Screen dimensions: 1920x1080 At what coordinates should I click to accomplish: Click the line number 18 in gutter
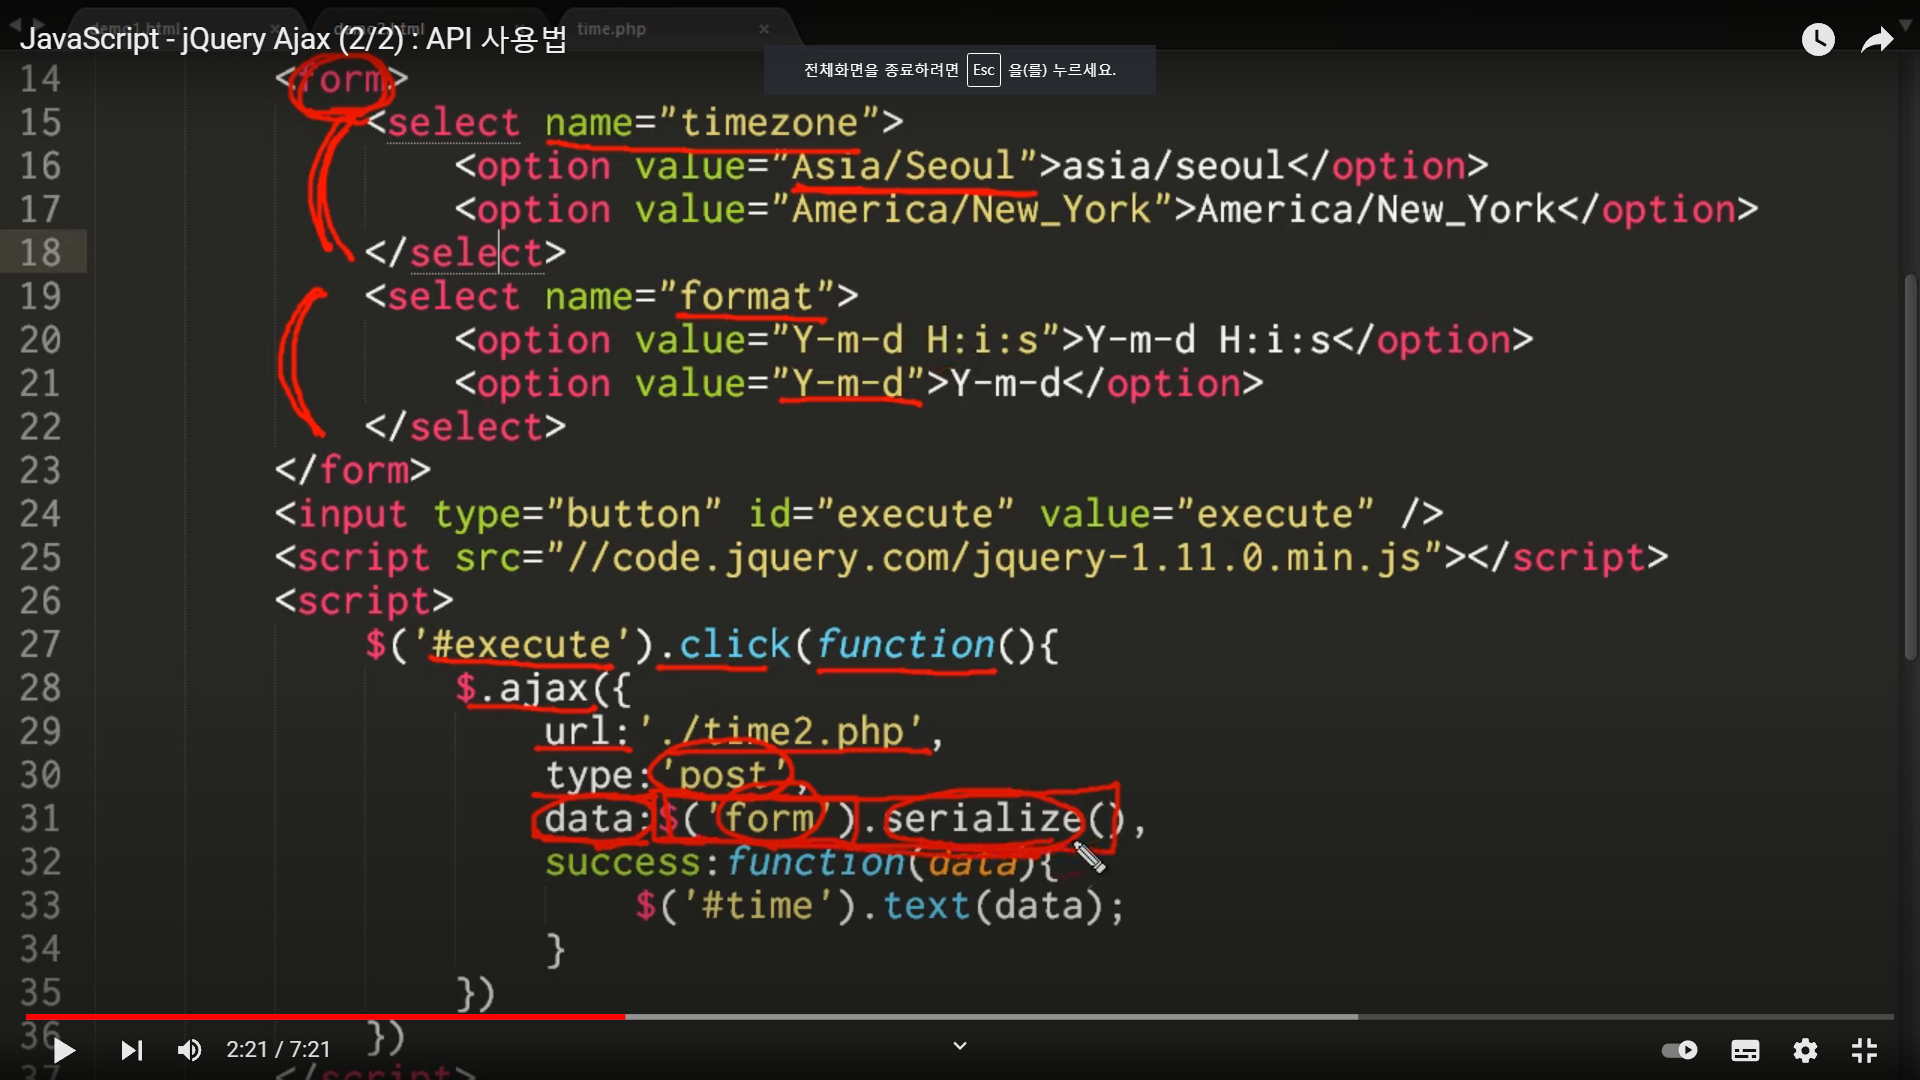click(x=41, y=252)
